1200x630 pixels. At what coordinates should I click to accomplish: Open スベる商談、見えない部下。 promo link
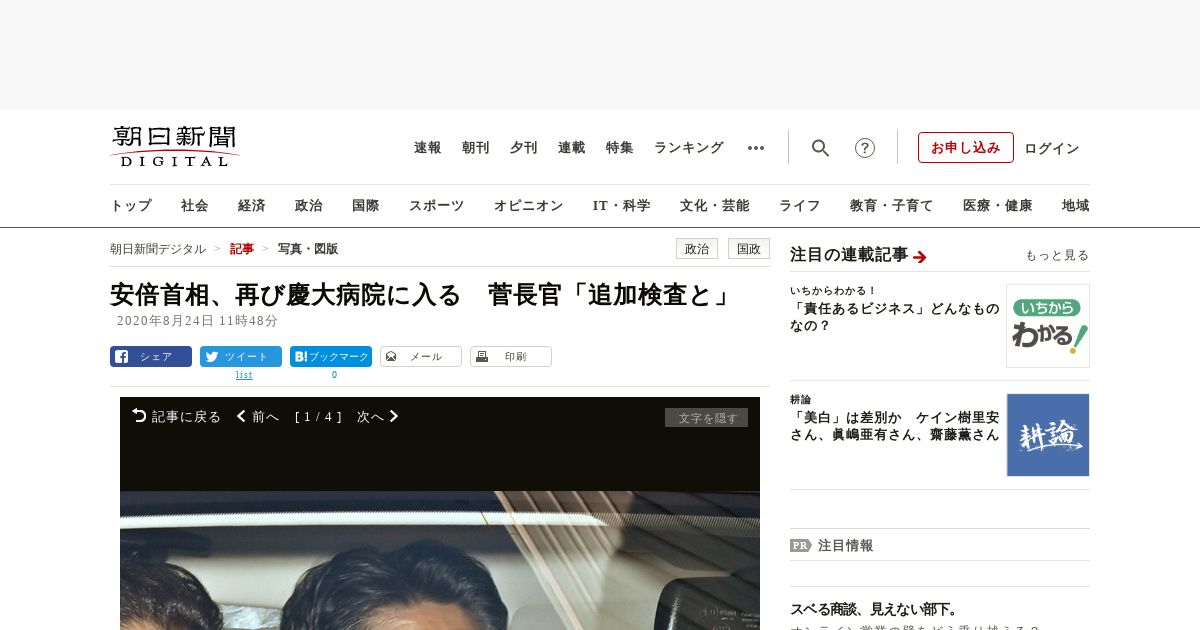pyautogui.click(x=873, y=609)
